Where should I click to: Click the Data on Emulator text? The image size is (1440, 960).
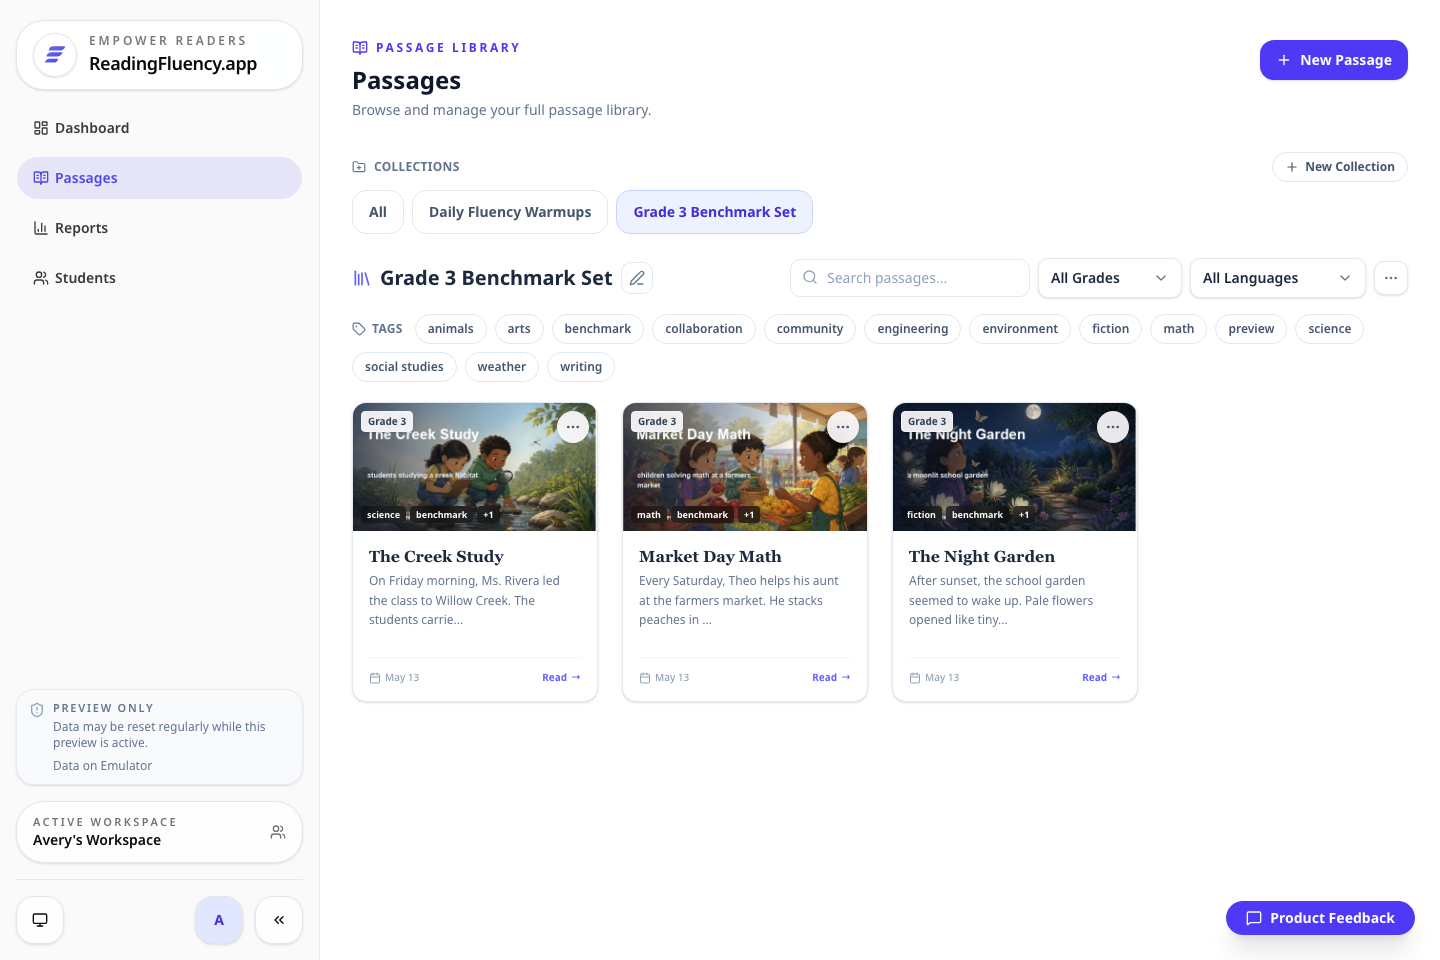point(102,766)
